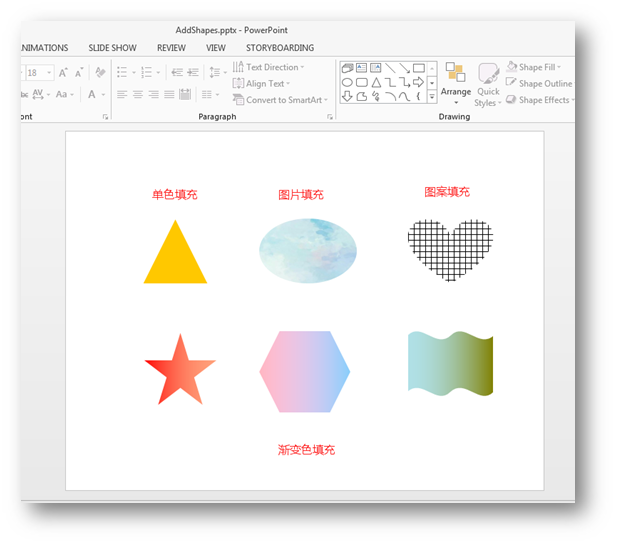Select the Vertical Text Box shape

point(376,68)
